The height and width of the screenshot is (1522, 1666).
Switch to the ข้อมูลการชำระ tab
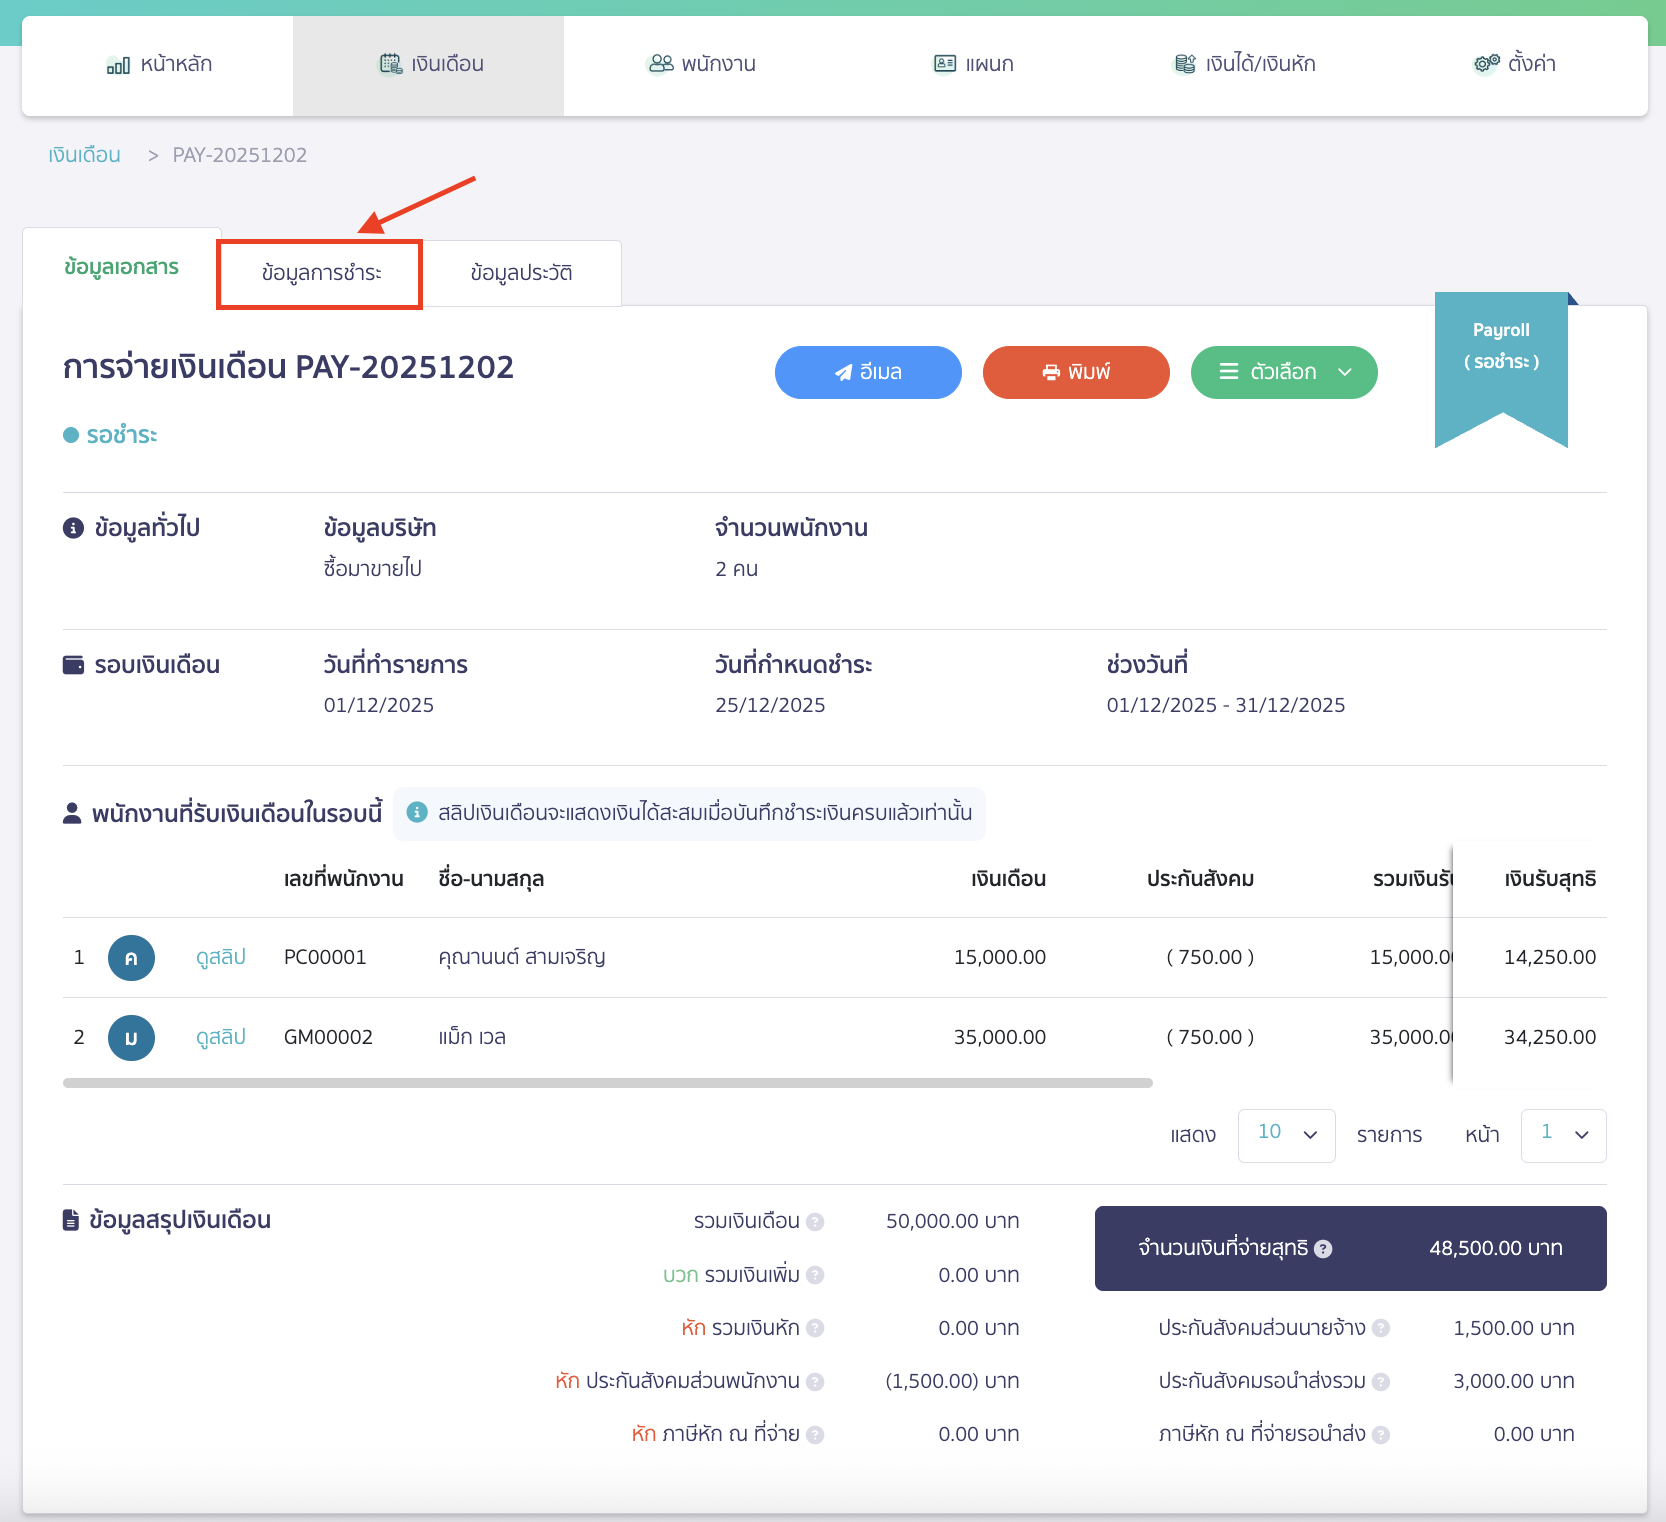[321, 273]
